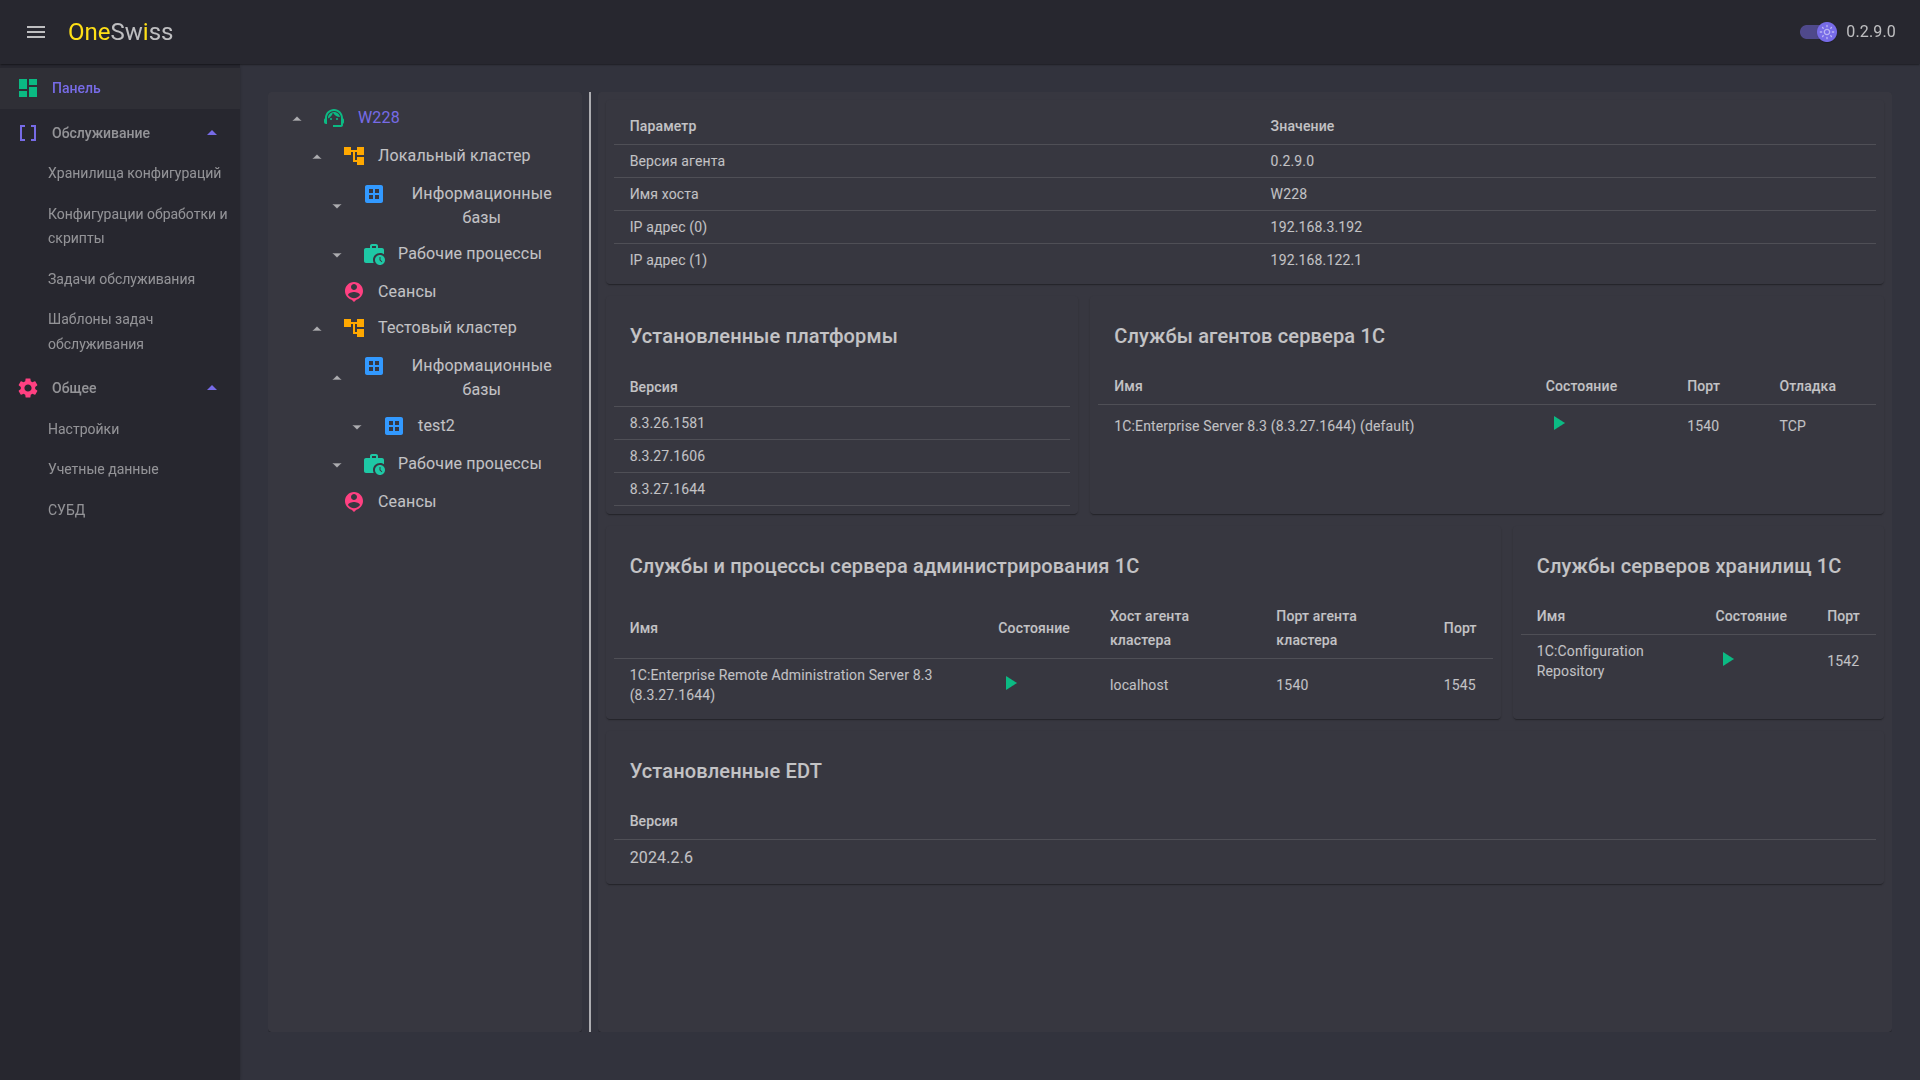Select Сеансы under Тестовый кластер
This screenshot has height=1080, width=1920.
407,502
